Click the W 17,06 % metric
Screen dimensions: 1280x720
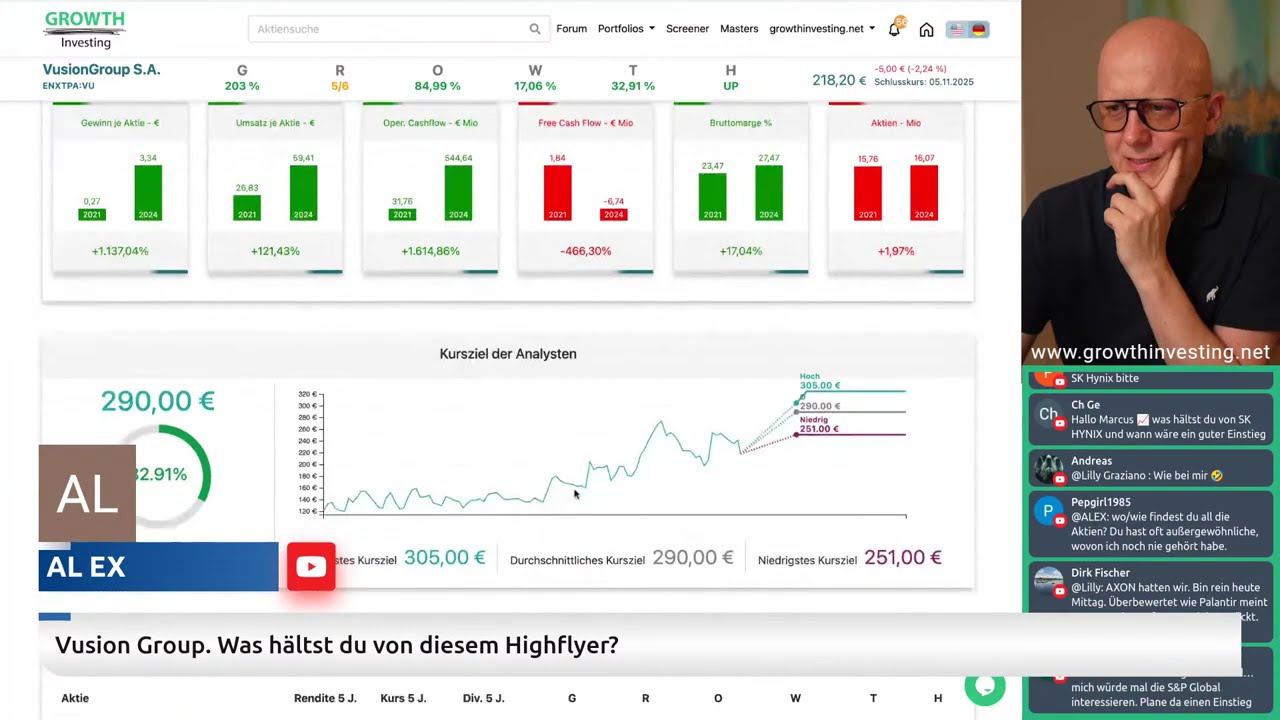click(535, 78)
